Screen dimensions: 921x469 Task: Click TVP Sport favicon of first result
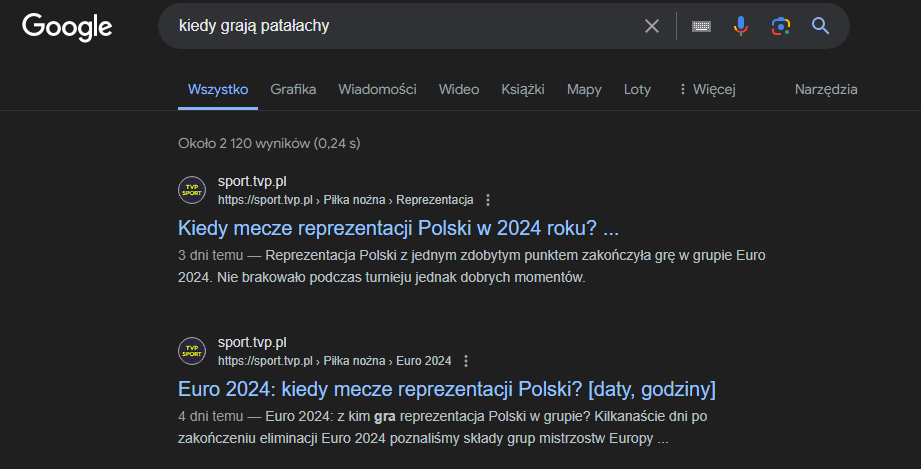coord(192,190)
